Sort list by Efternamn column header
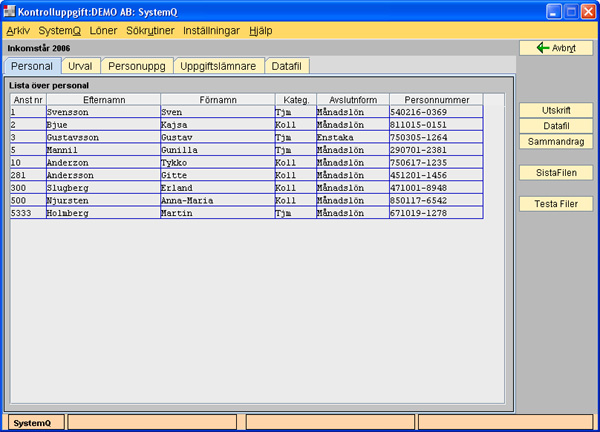600x432 pixels. coord(102,100)
